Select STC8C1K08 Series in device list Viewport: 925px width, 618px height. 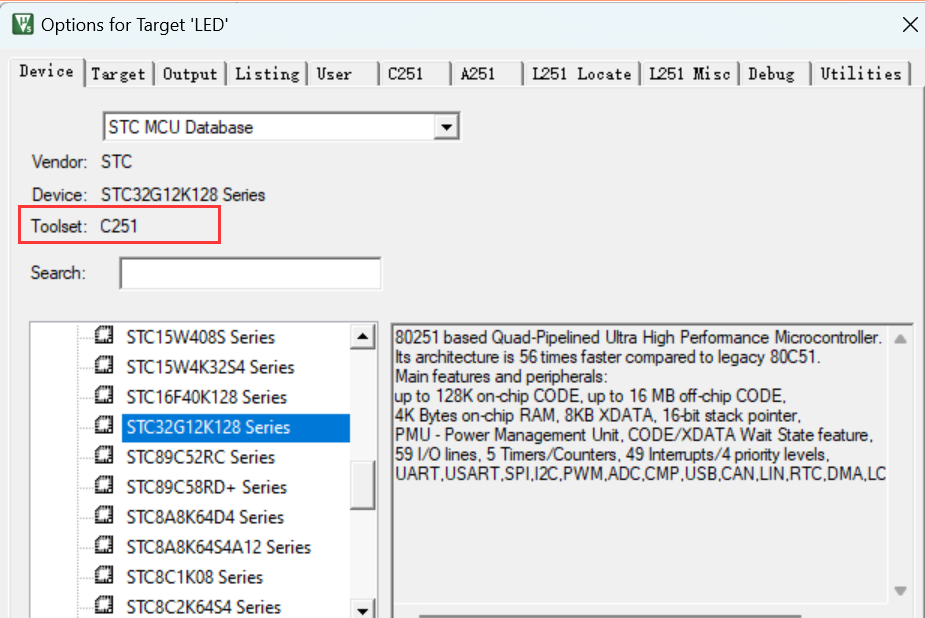click(x=194, y=578)
